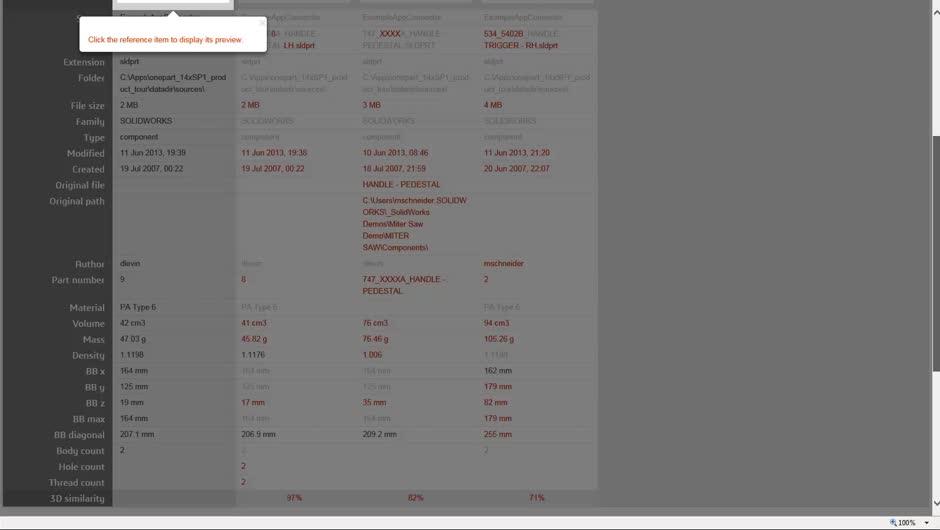Image resolution: width=940 pixels, height=530 pixels.
Task: Close the reference item preview tooltip
Action: pyautogui.click(x=261, y=22)
